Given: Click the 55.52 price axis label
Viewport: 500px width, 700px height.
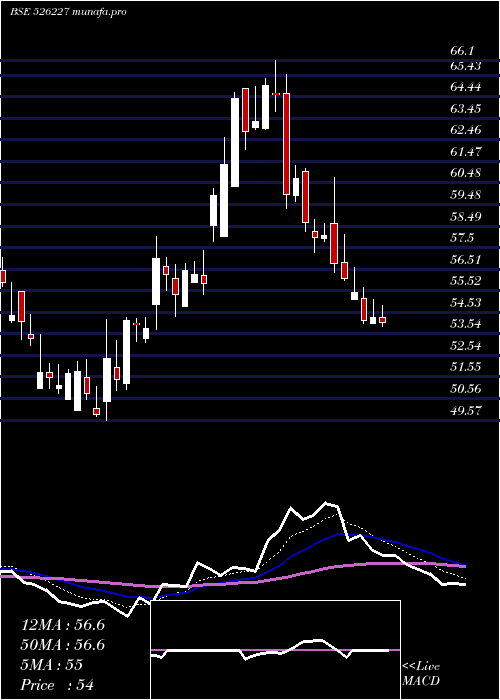Looking at the screenshot, I should [466, 281].
